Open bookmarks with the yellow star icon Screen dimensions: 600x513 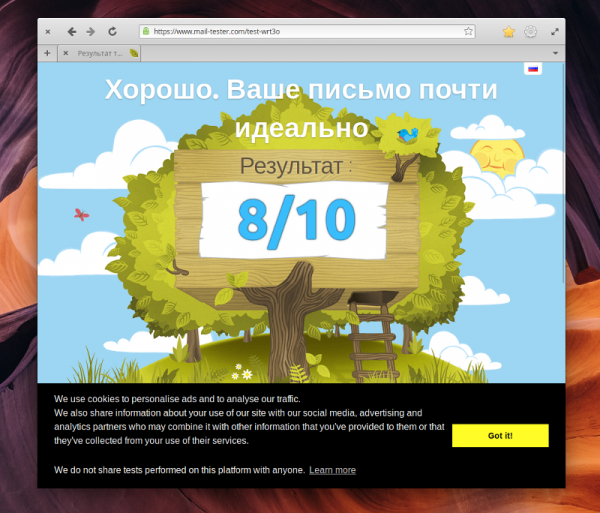[508, 32]
